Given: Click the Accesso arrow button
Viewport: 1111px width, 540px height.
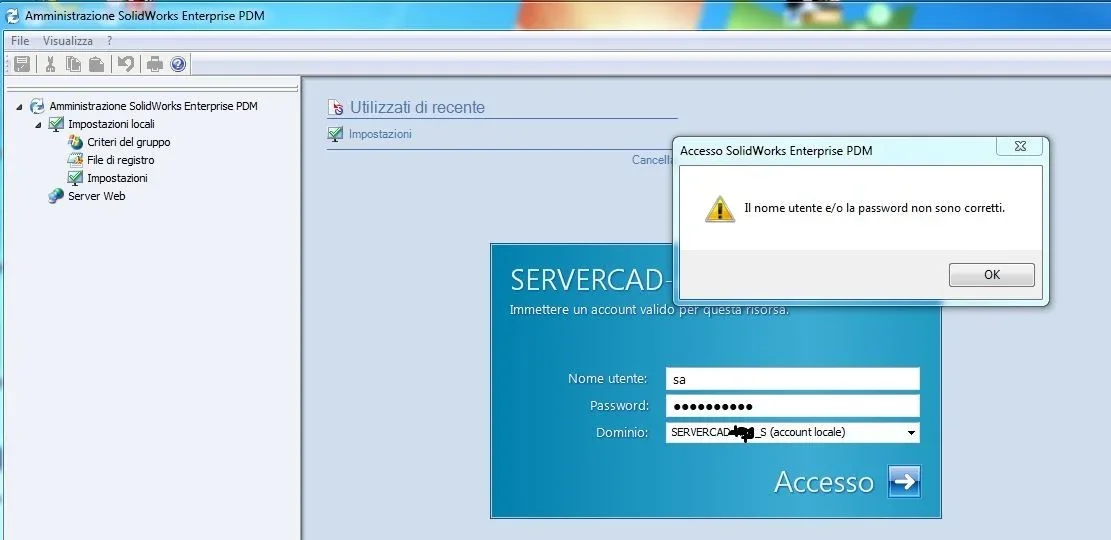Looking at the screenshot, I should [x=904, y=481].
